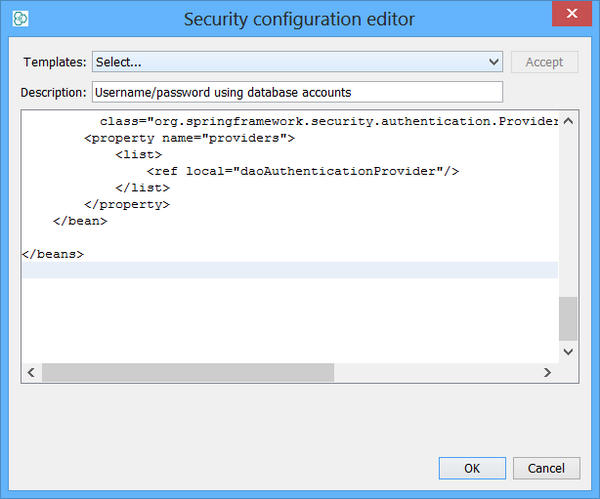
Task: Click the highlighted empty line below </beans>
Action: (288, 270)
